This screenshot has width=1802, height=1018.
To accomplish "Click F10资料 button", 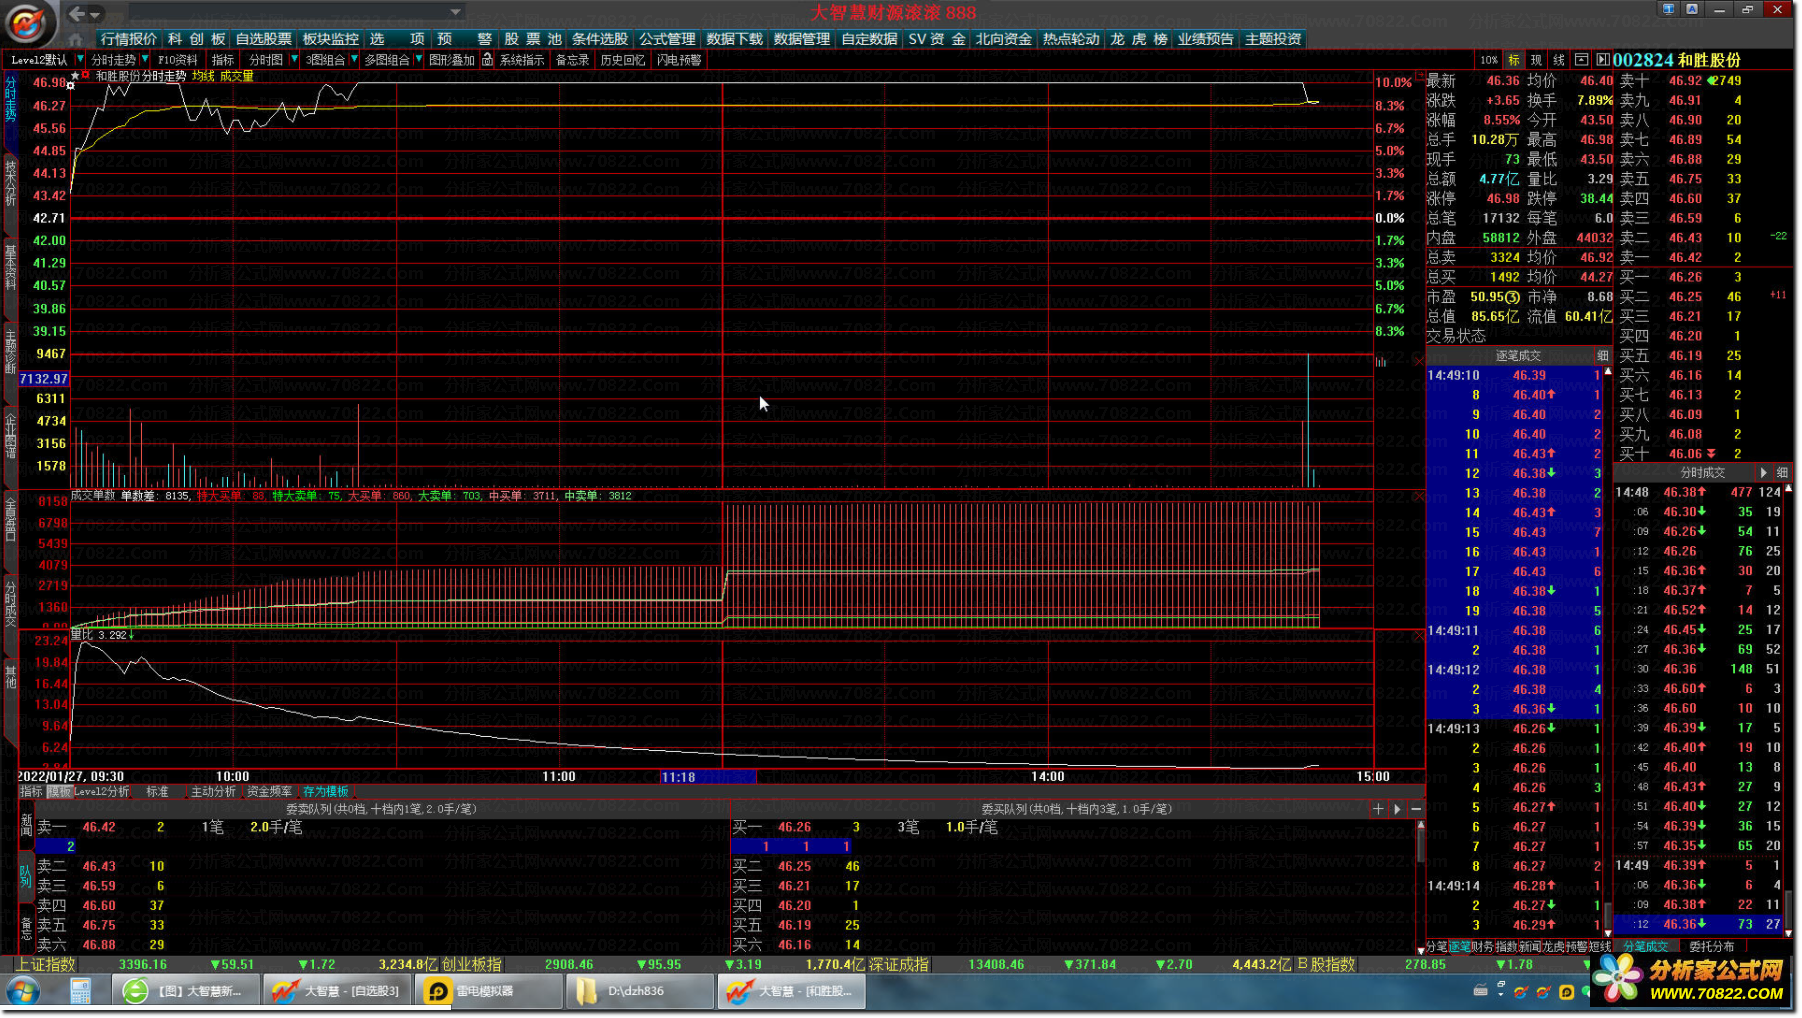I will coord(178,60).
